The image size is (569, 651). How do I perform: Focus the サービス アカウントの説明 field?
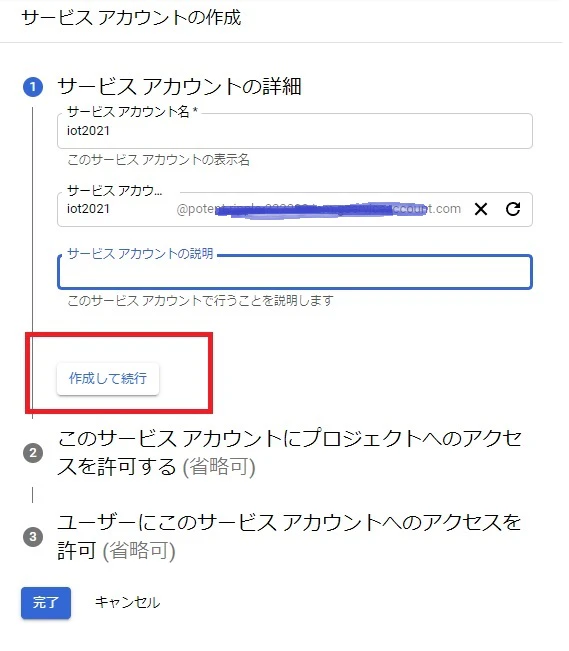(295, 272)
